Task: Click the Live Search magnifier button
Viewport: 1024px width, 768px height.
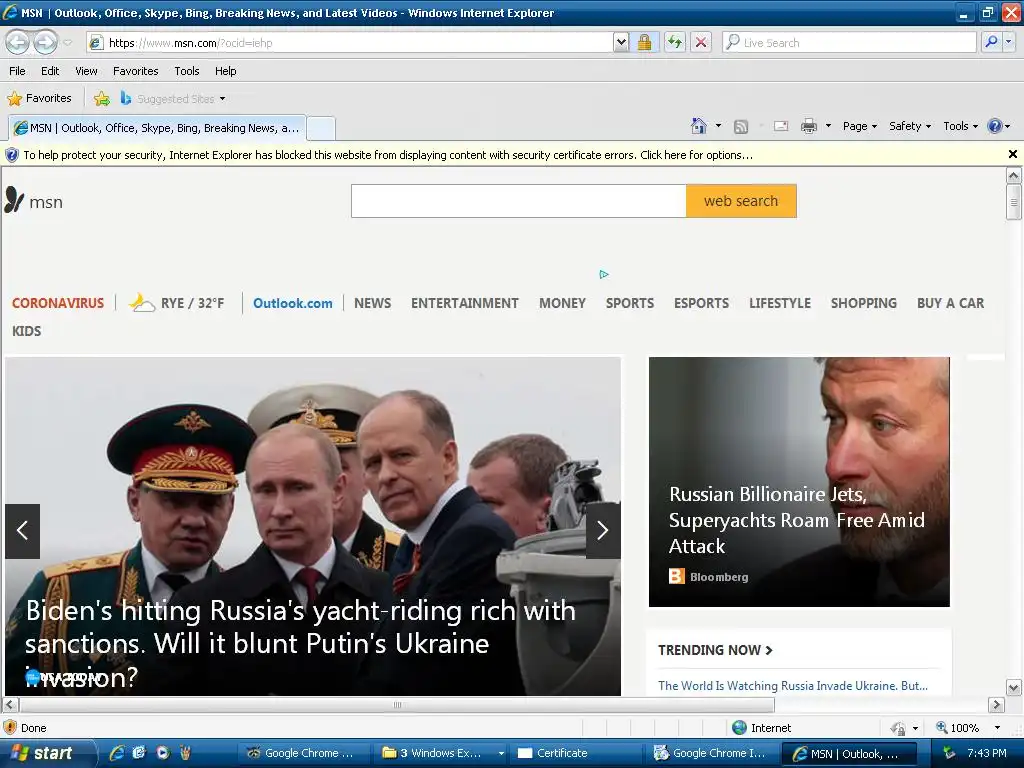Action: (x=991, y=43)
